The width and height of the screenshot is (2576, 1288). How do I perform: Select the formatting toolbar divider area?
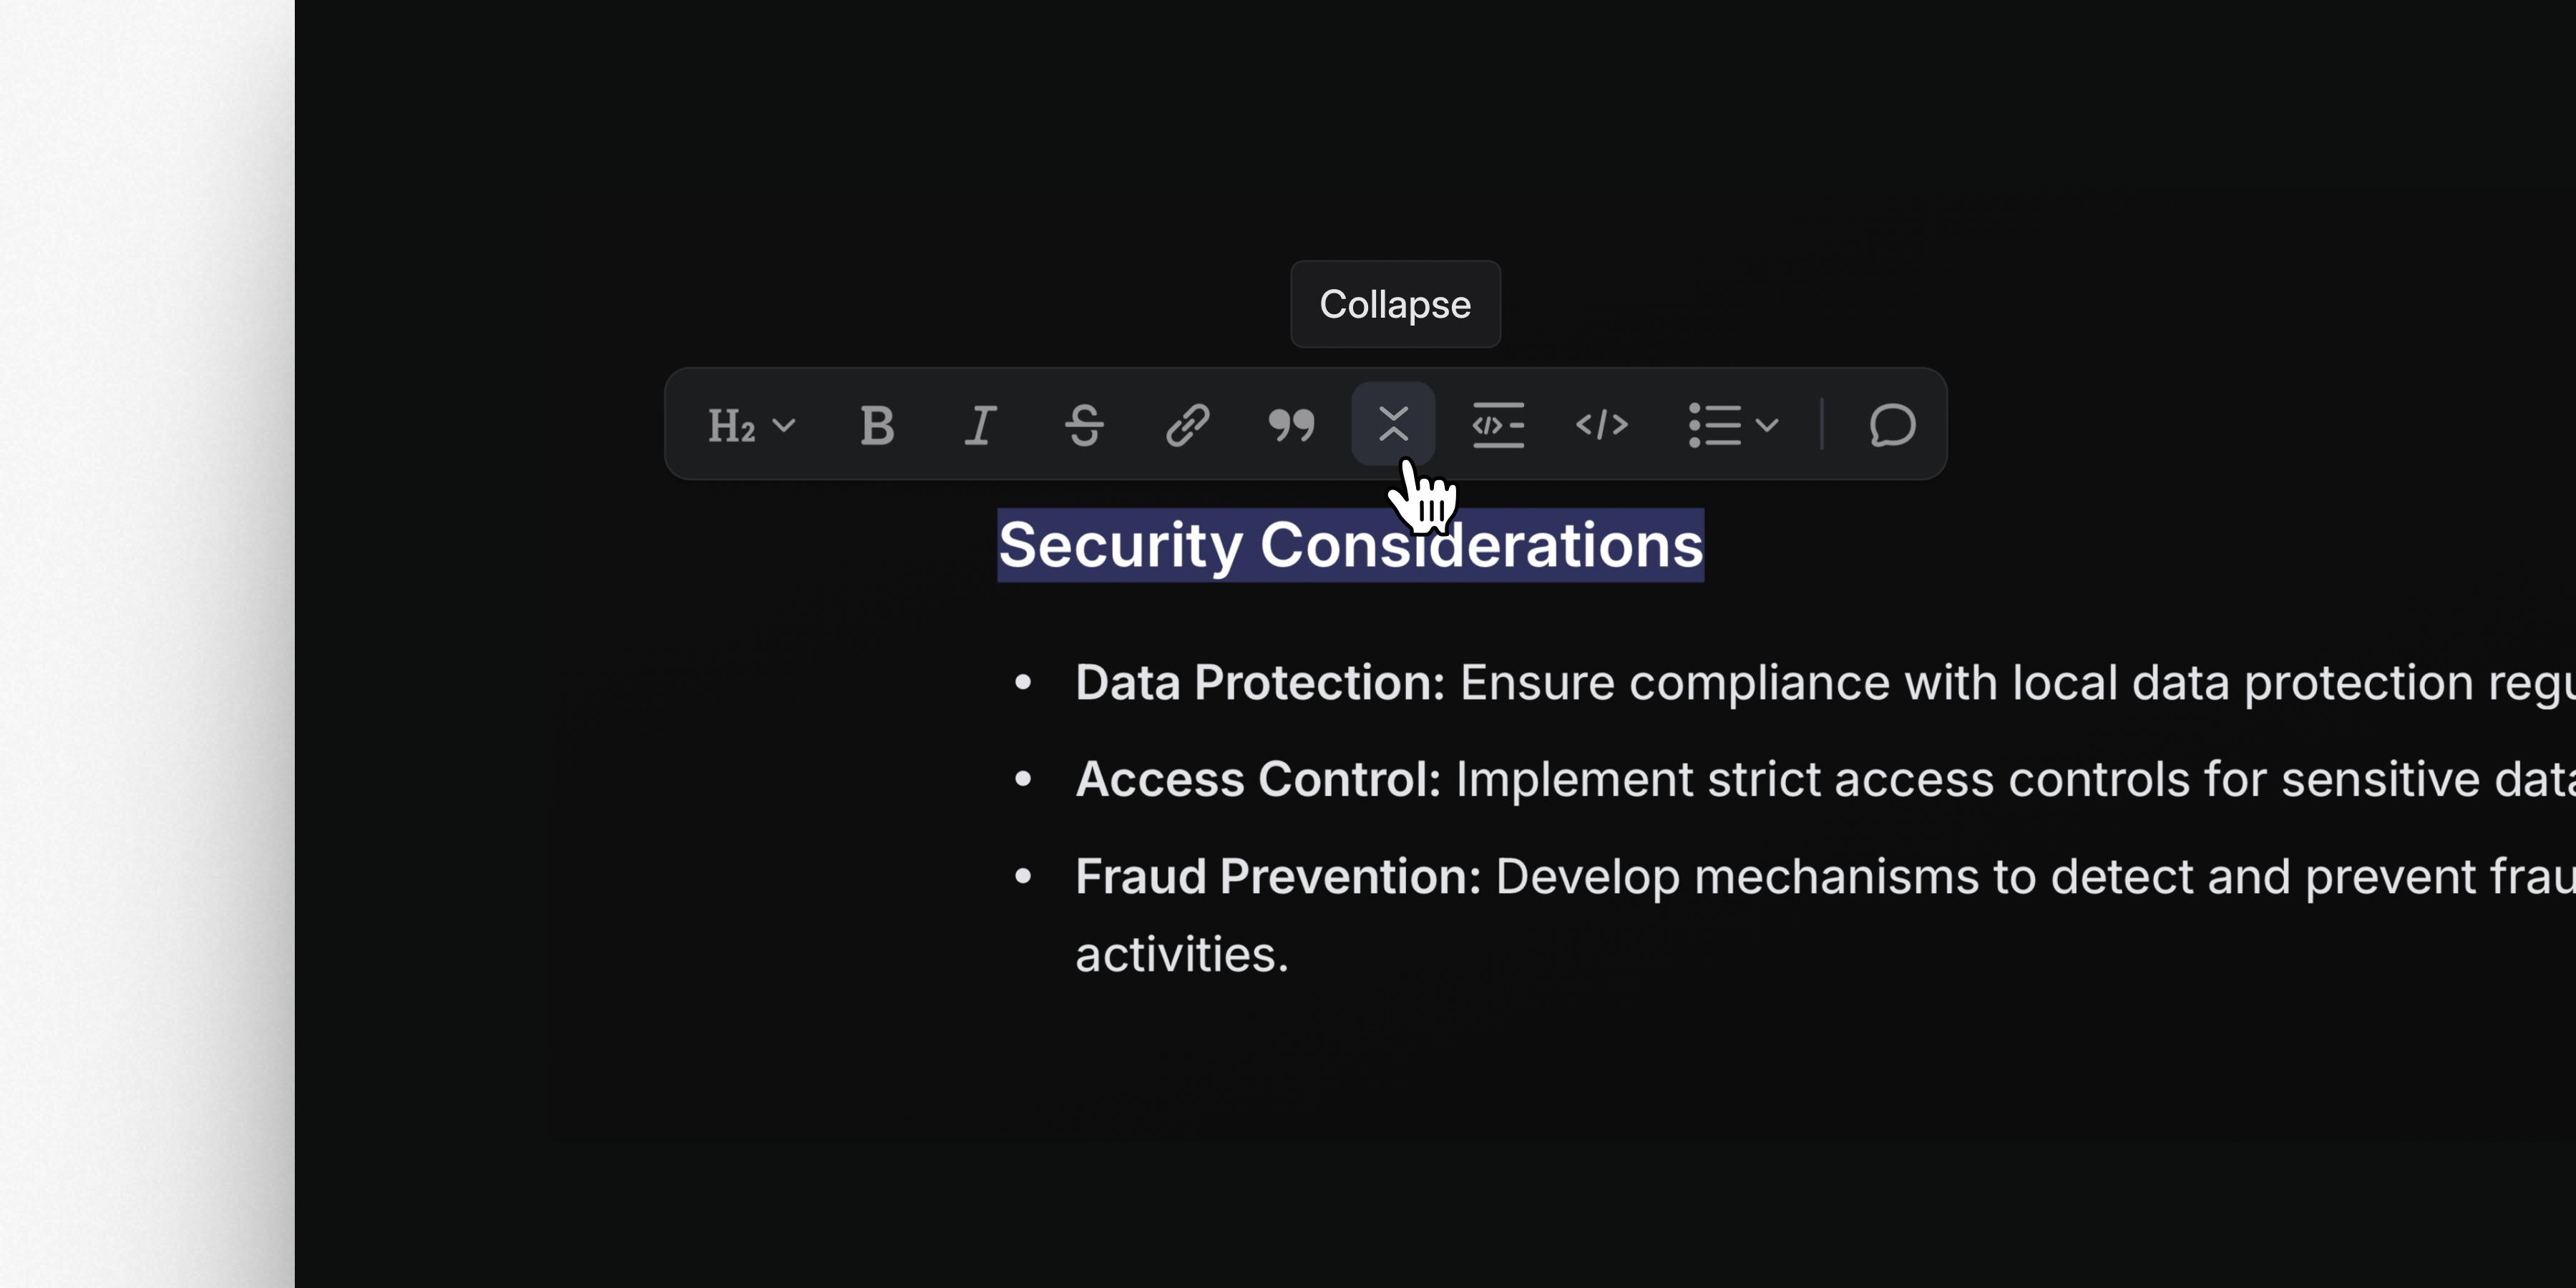1821,425
